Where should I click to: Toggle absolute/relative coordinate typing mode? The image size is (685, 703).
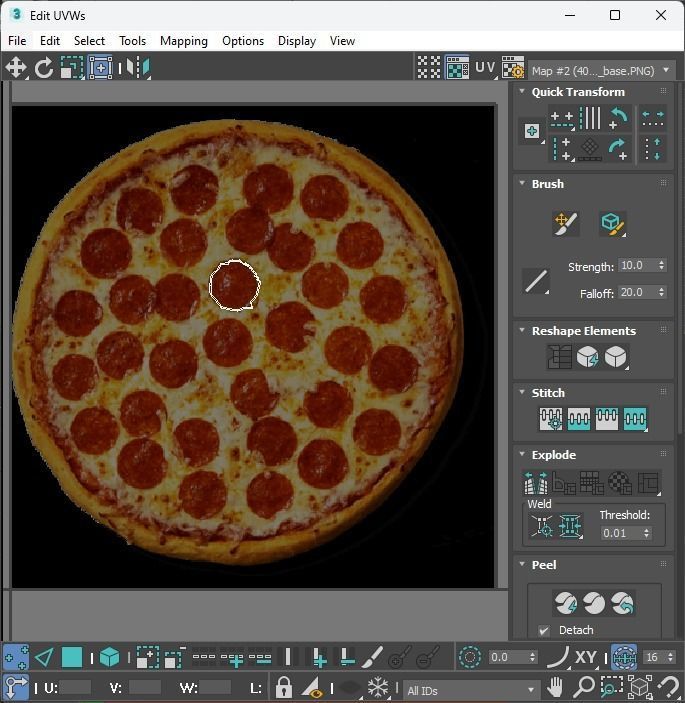tap(16, 687)
